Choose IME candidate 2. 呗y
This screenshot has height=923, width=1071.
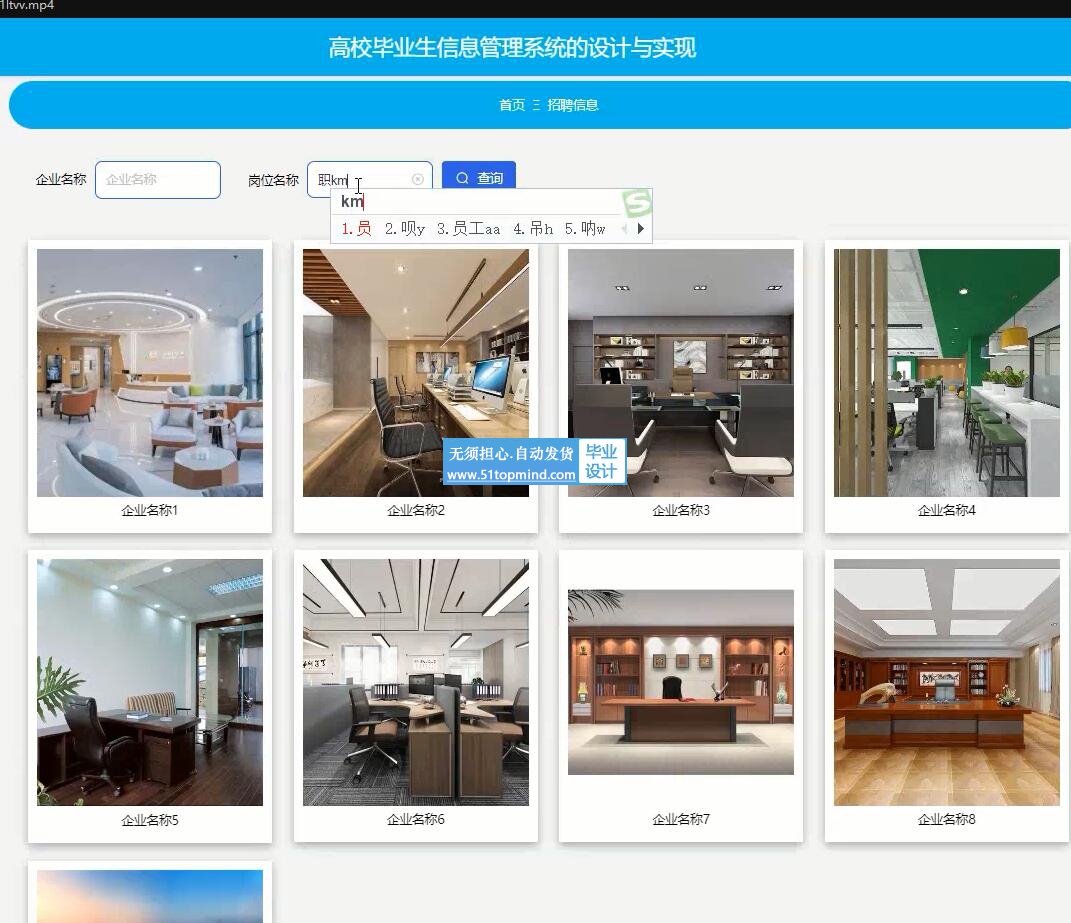[x=404, y=229]
